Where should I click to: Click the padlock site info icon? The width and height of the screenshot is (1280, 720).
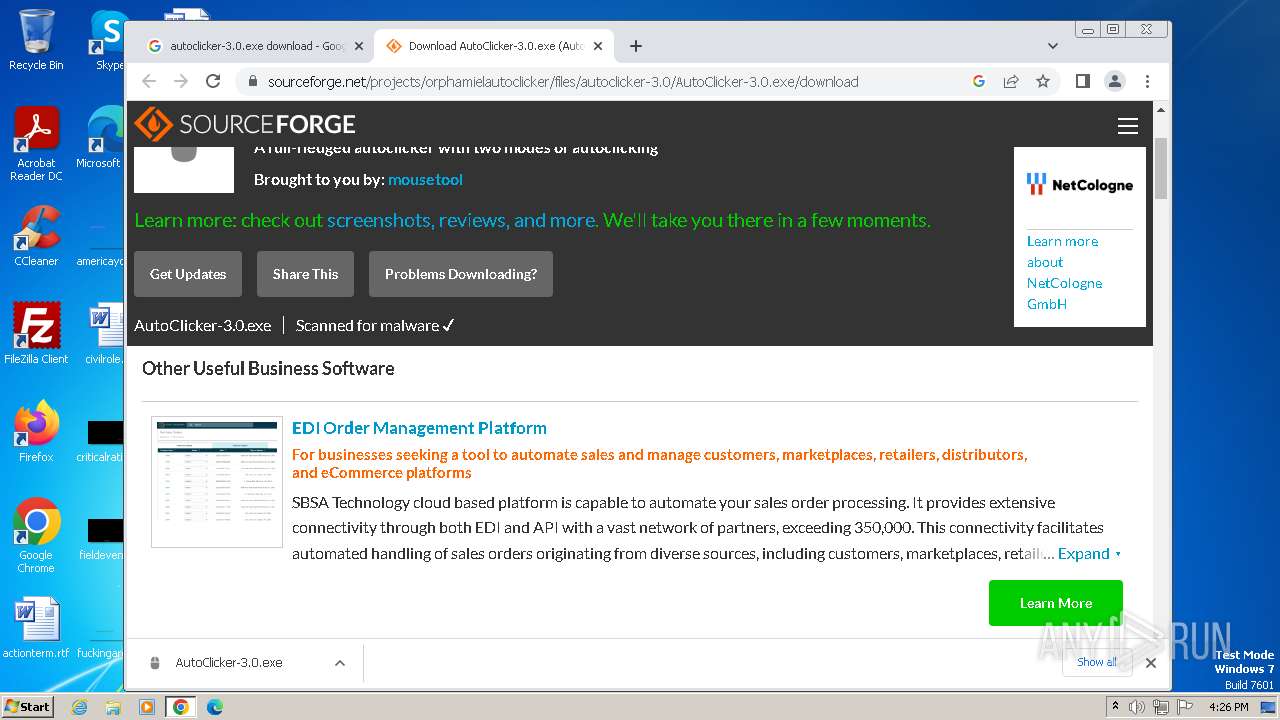[252, 82]
